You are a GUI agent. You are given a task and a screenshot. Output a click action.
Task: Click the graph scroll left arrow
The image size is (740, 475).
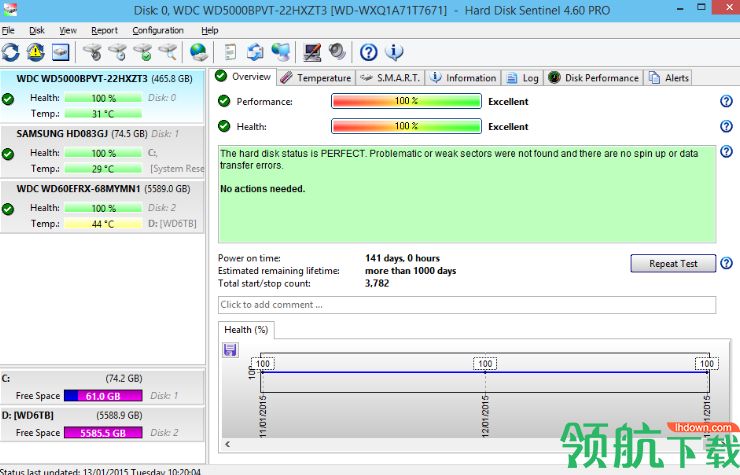228,444
